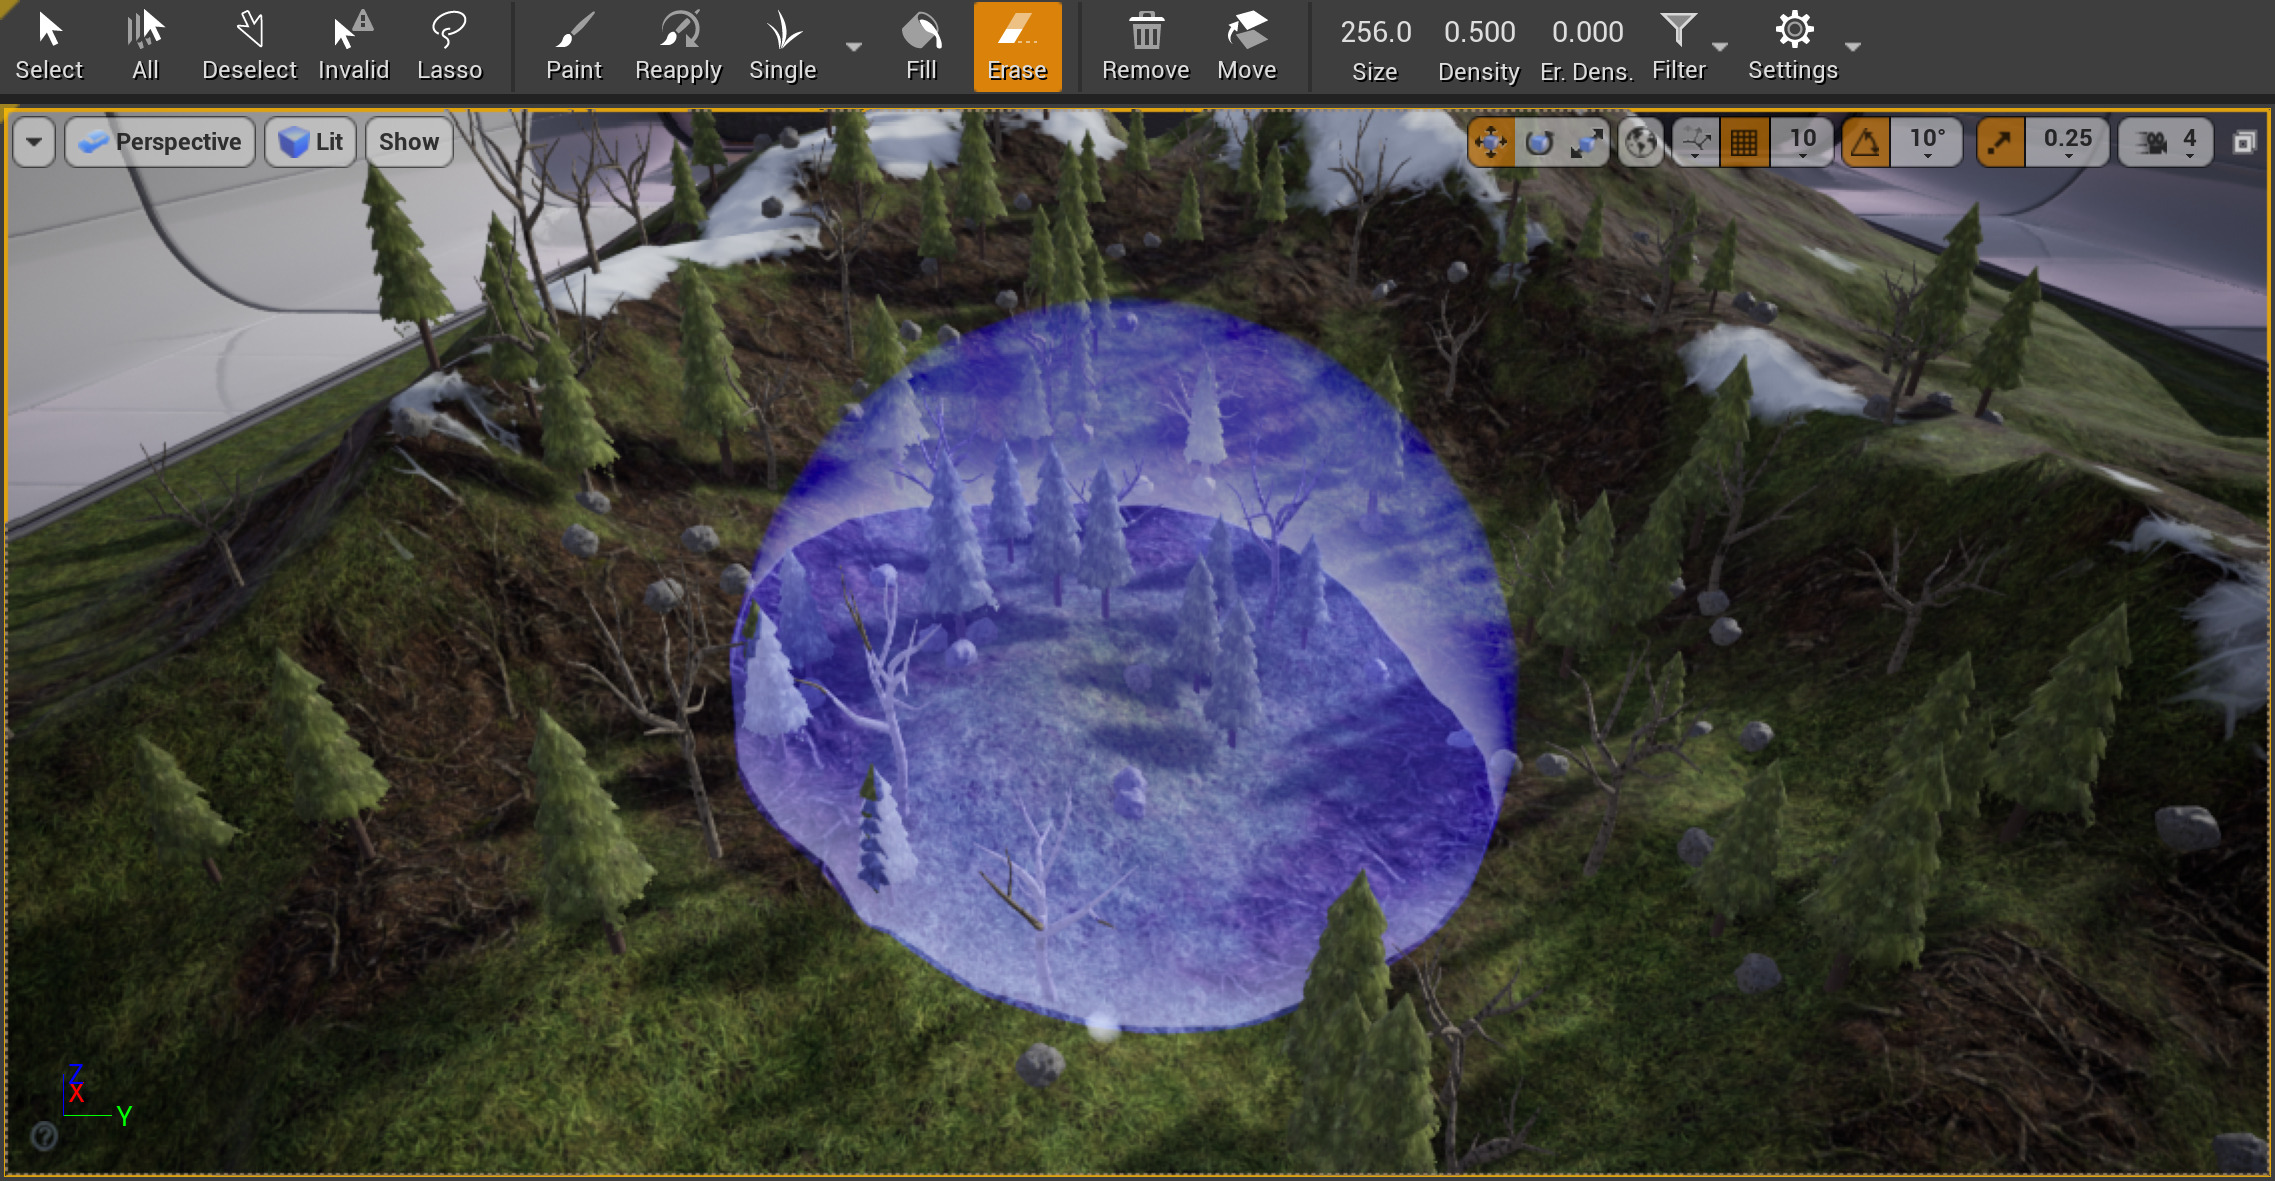This screenshot has width=2275, height=1181.
Task: Select the Move foliage tool
Action: point(1249,45)
